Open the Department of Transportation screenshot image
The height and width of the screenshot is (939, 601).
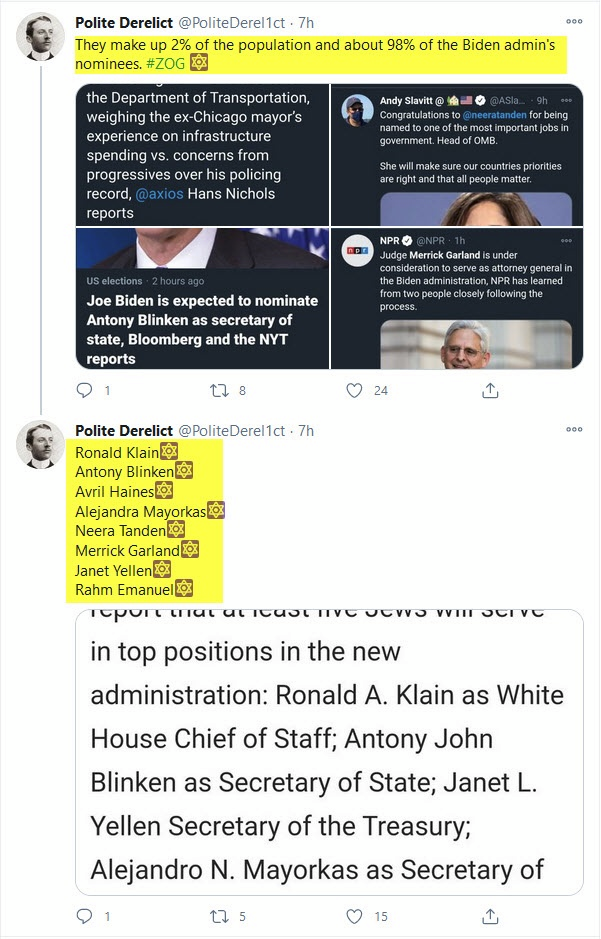coord(203,155)
